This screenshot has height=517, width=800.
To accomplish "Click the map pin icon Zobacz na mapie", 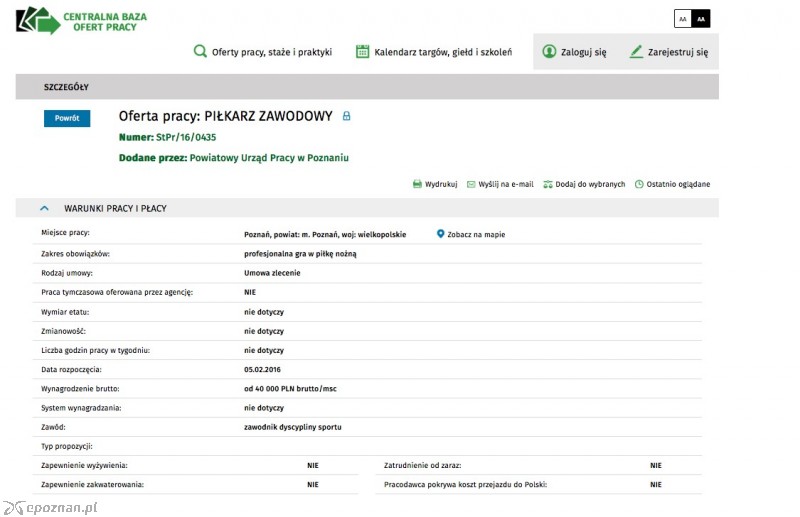I will (440, 234).
